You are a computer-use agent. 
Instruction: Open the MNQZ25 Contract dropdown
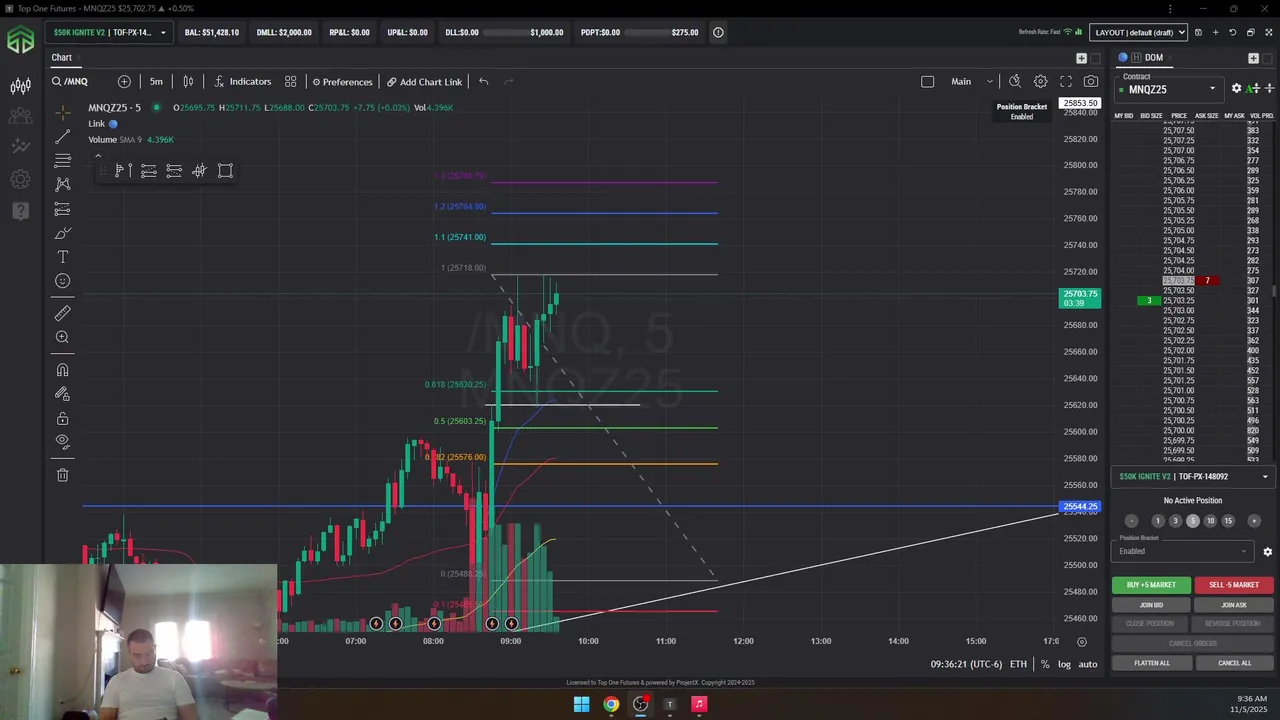(x=1169, y=89)
